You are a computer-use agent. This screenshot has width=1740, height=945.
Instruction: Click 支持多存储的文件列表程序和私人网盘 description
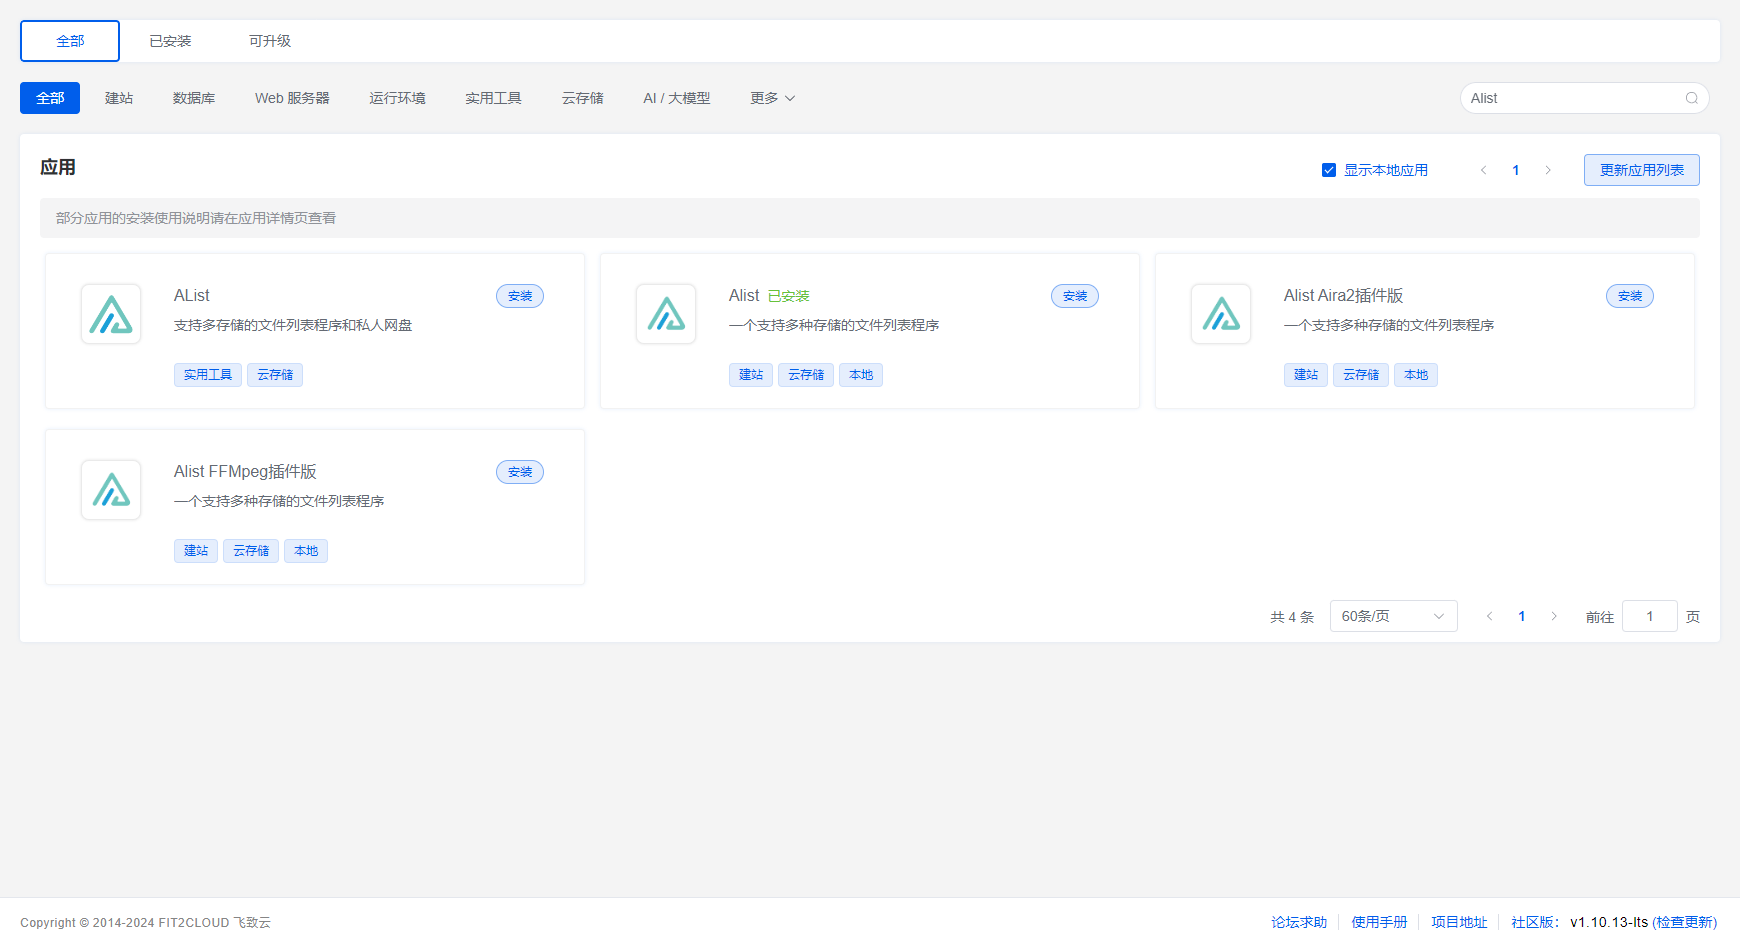(293, 325)
